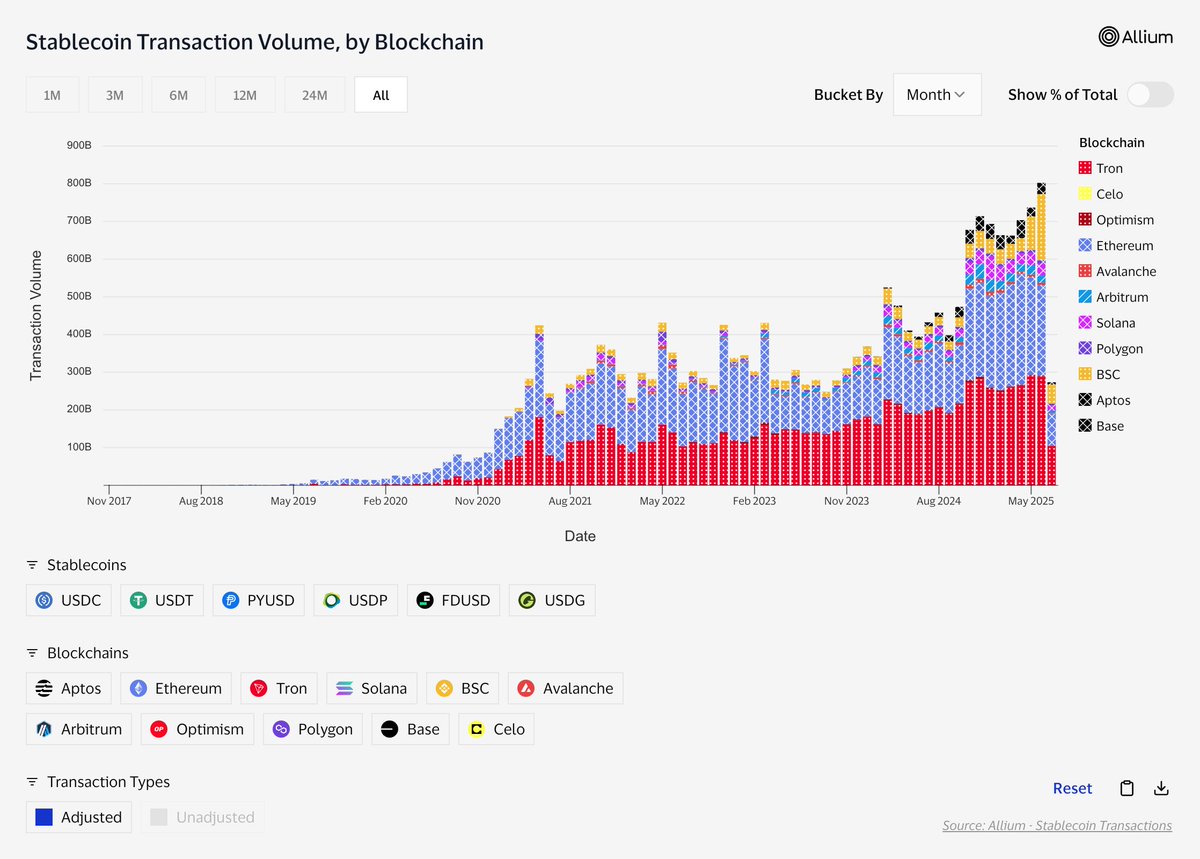Click the tallest bar near May 2025

pos(1041,334)
